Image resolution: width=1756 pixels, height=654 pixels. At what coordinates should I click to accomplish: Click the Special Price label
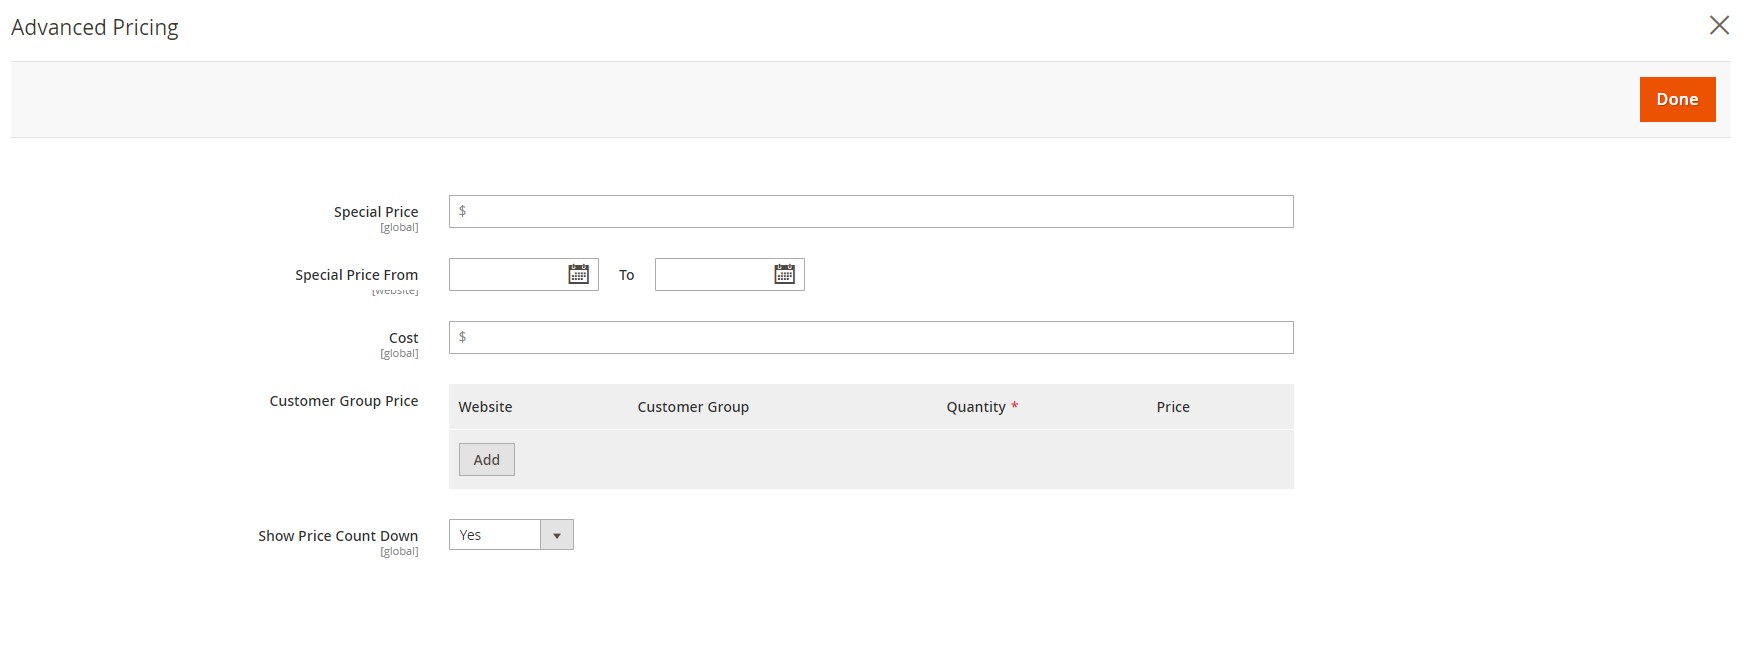tap(376, 212)
